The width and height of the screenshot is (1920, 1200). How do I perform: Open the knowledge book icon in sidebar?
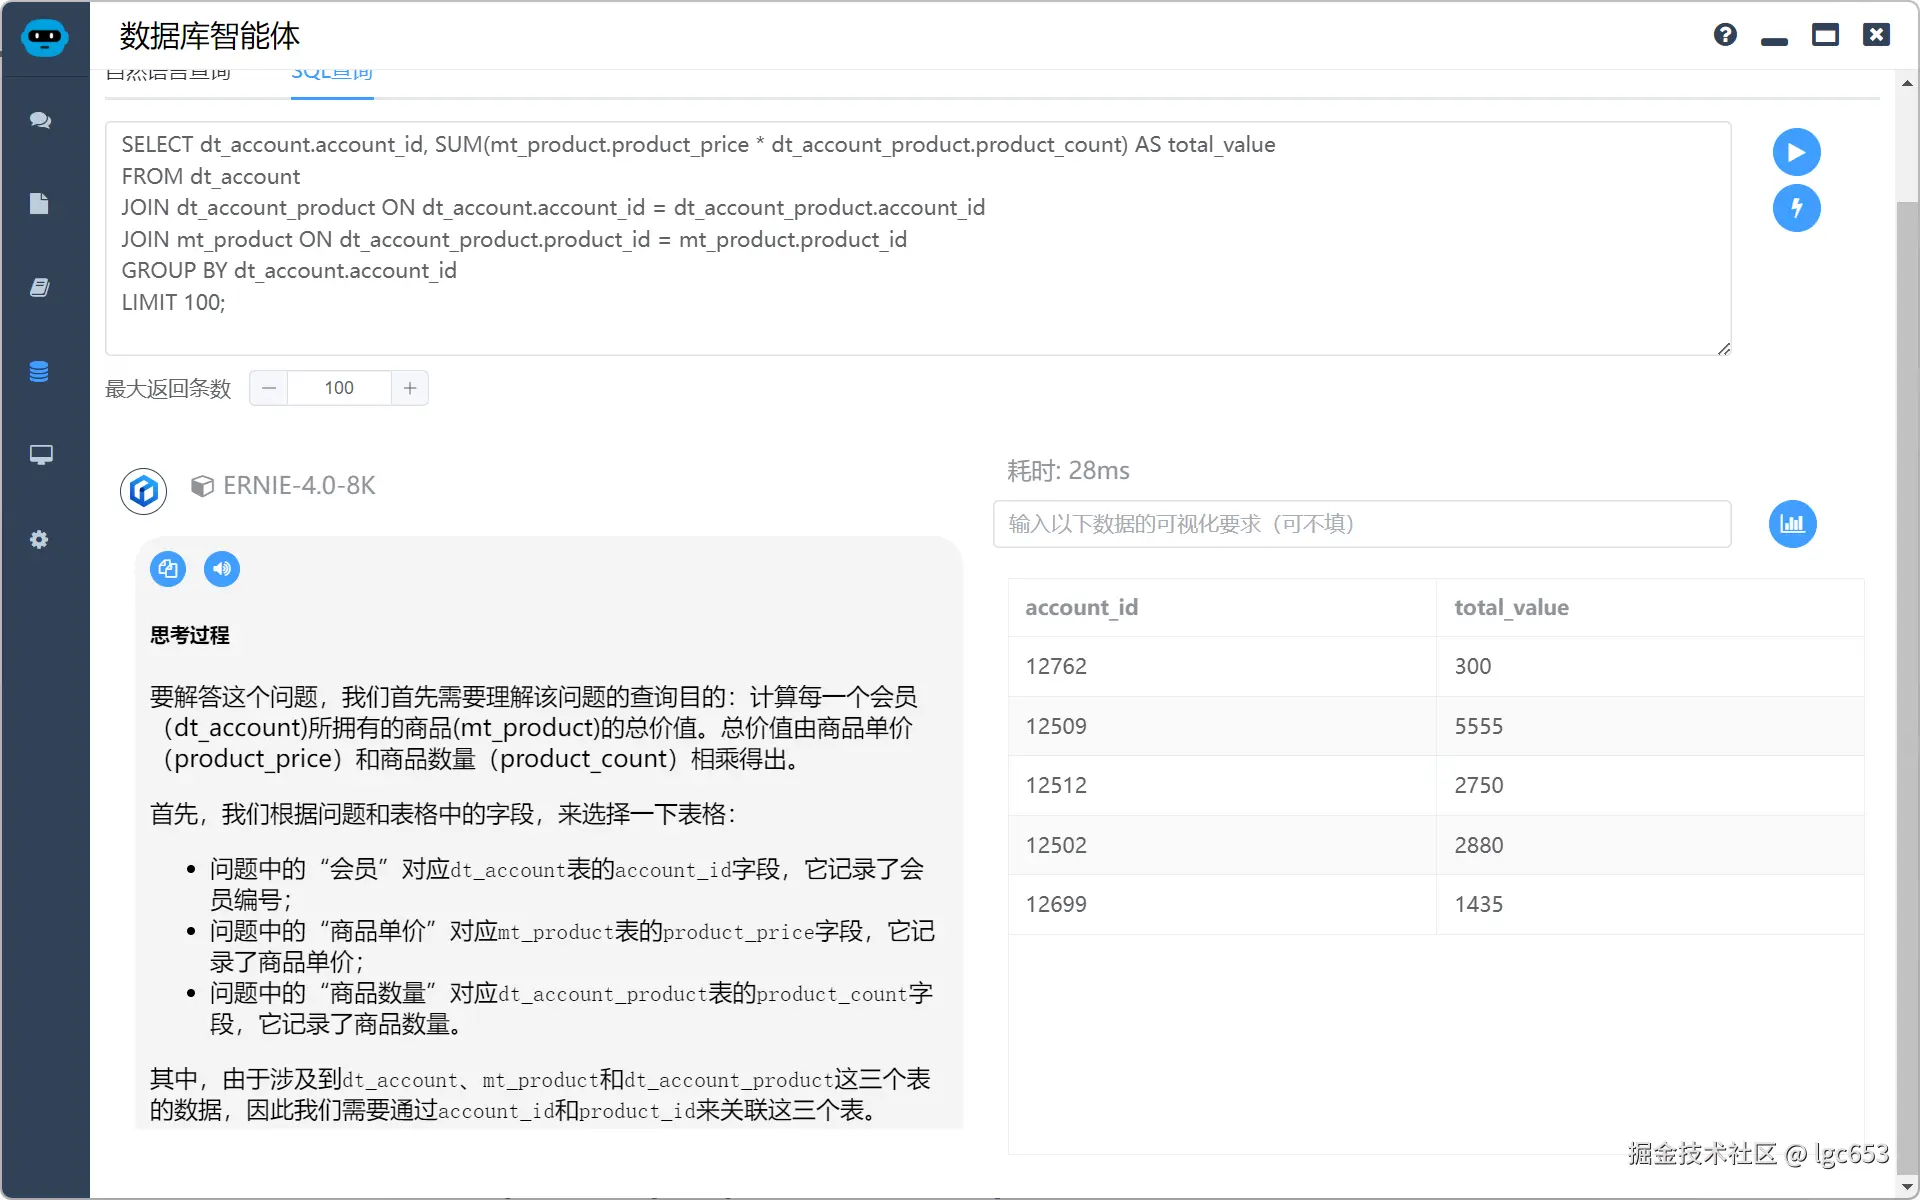[40, 288]
